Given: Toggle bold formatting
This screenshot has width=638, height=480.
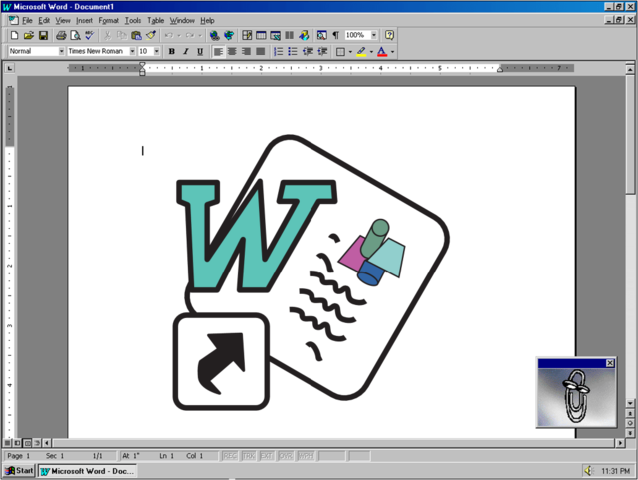Looking at the screenshot, I should 172,51.
